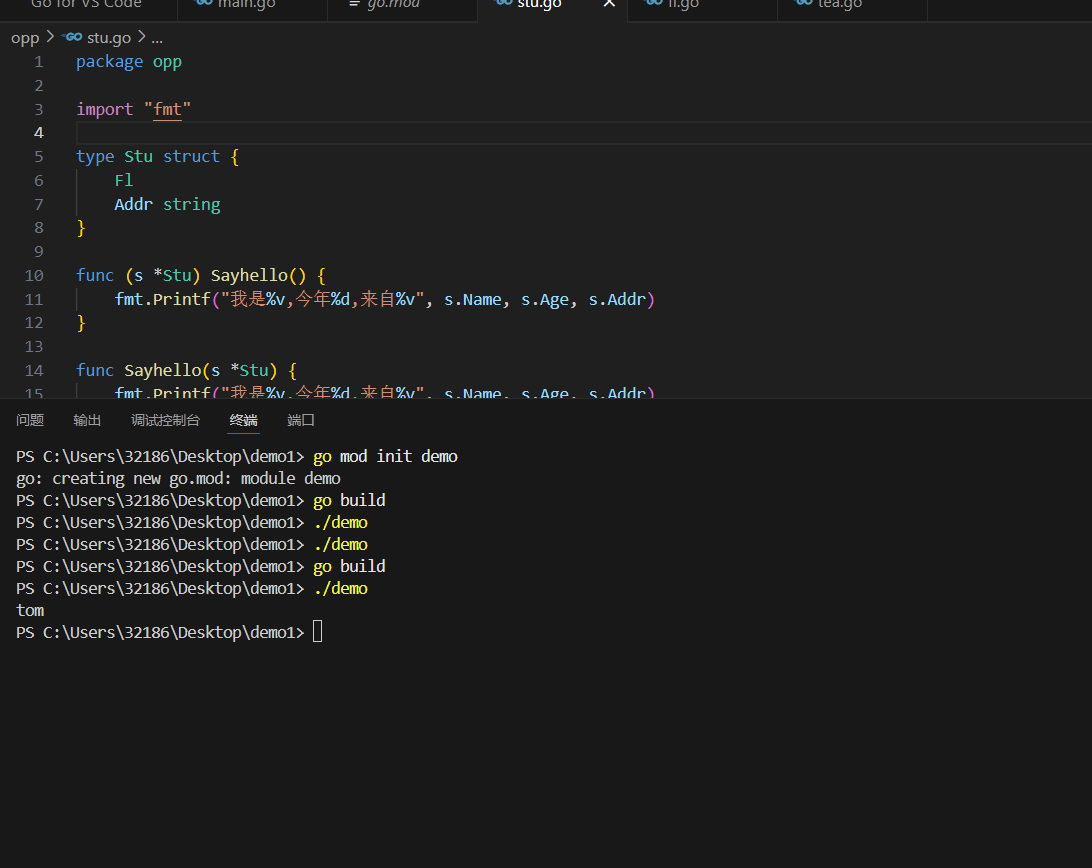
Task: Click line number 5 in the gutter
Action: pyautogui.click(x=39, y=157)
